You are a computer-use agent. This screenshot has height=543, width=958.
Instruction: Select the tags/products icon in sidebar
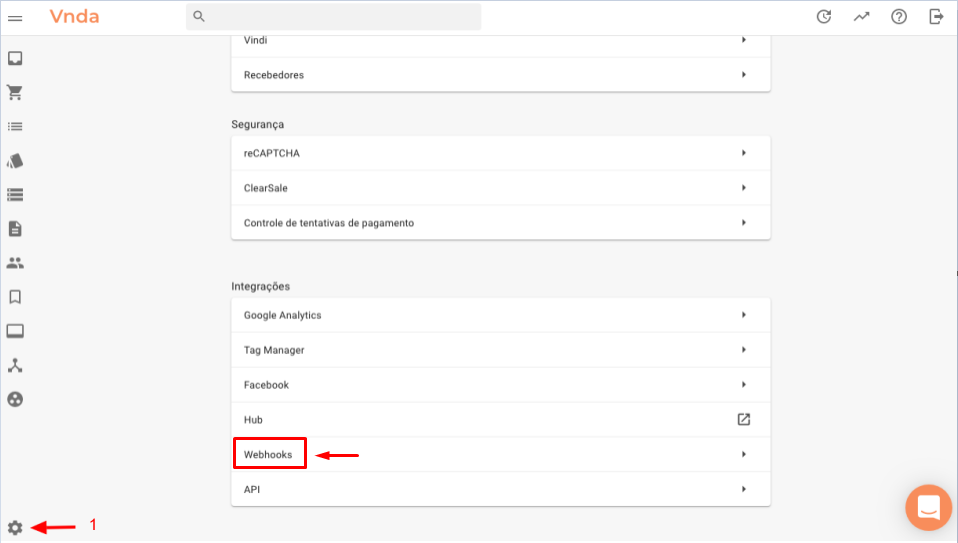[15, 161]
